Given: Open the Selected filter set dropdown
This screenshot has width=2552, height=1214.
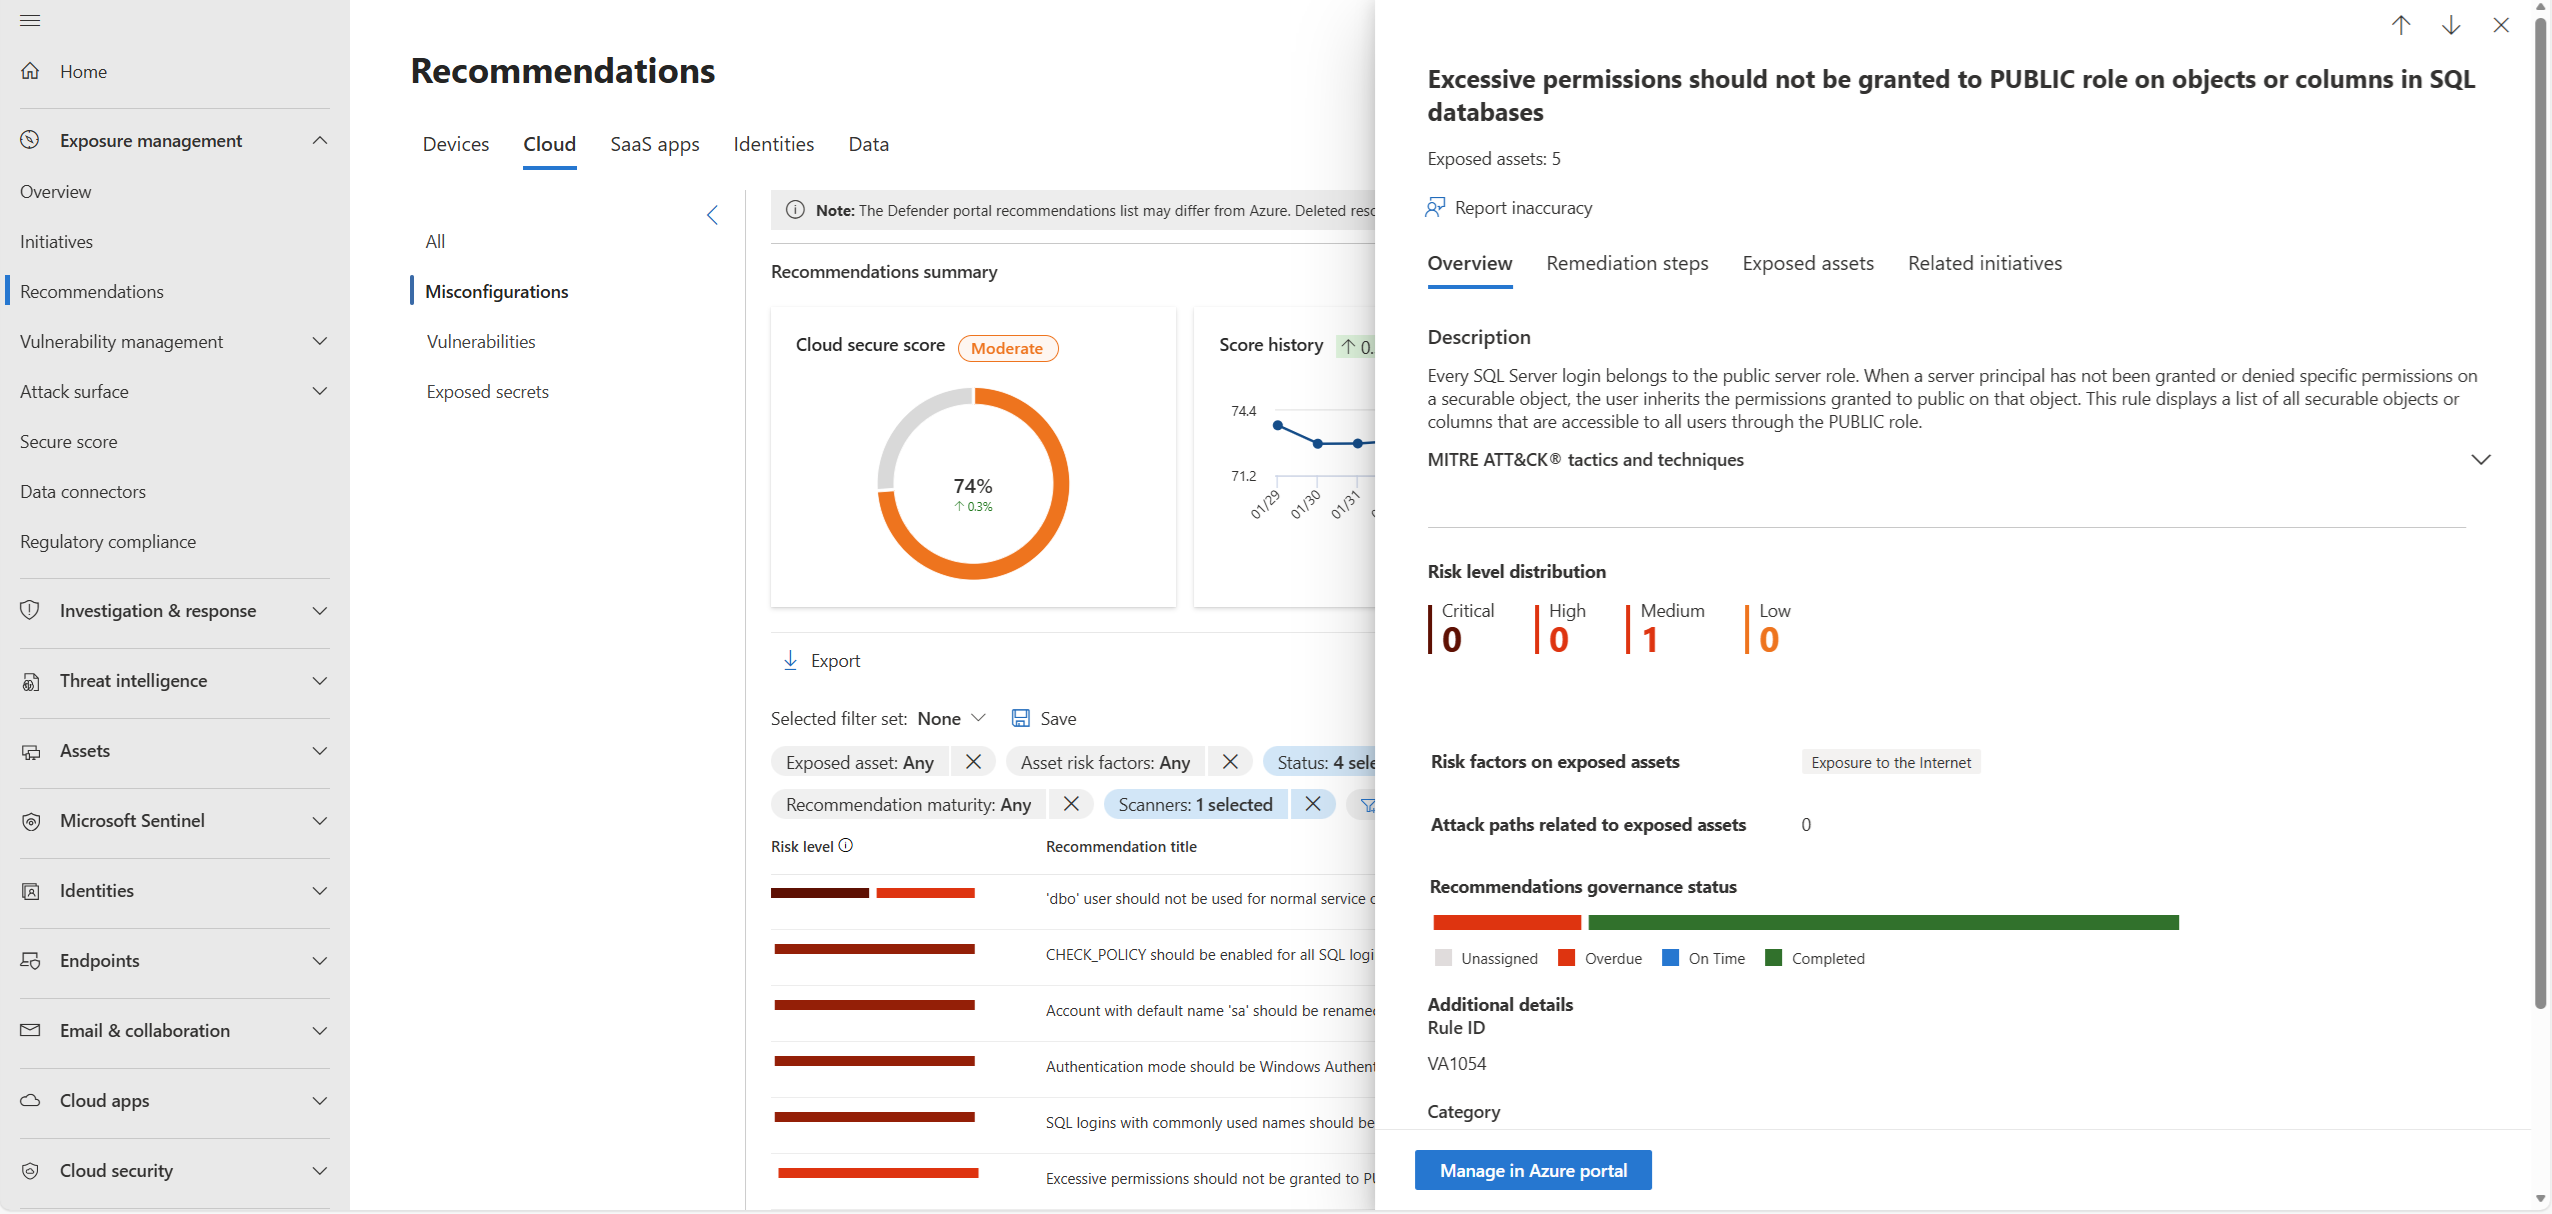Looking at the screenshot, I should (978, 718).
